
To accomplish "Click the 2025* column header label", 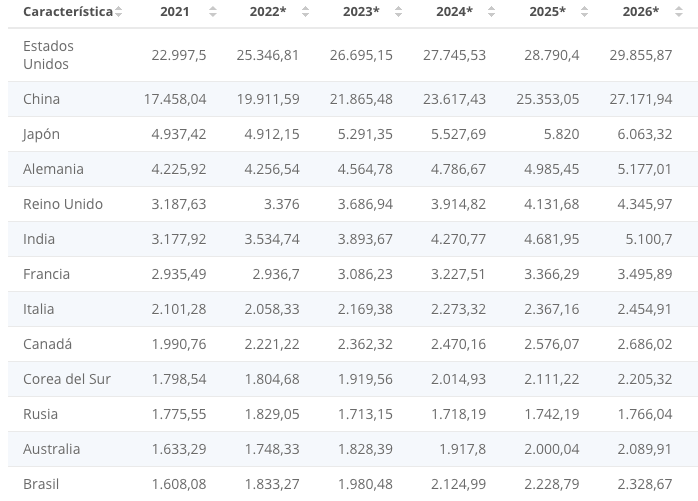I will (x=548, y=12).
